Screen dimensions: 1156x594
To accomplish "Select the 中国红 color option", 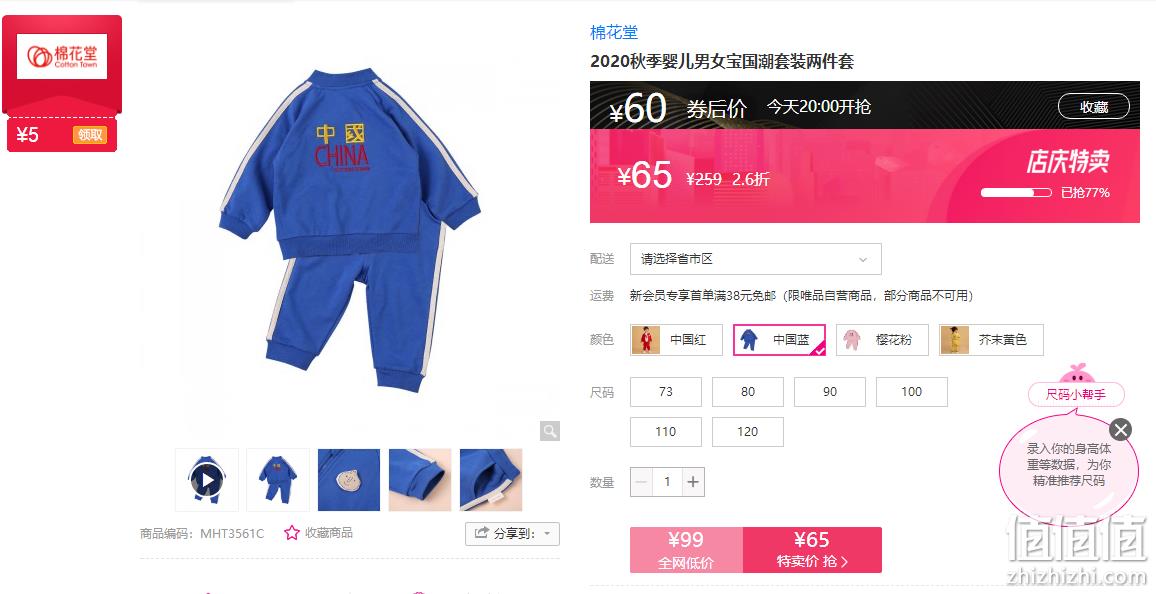I will point(676,340).
